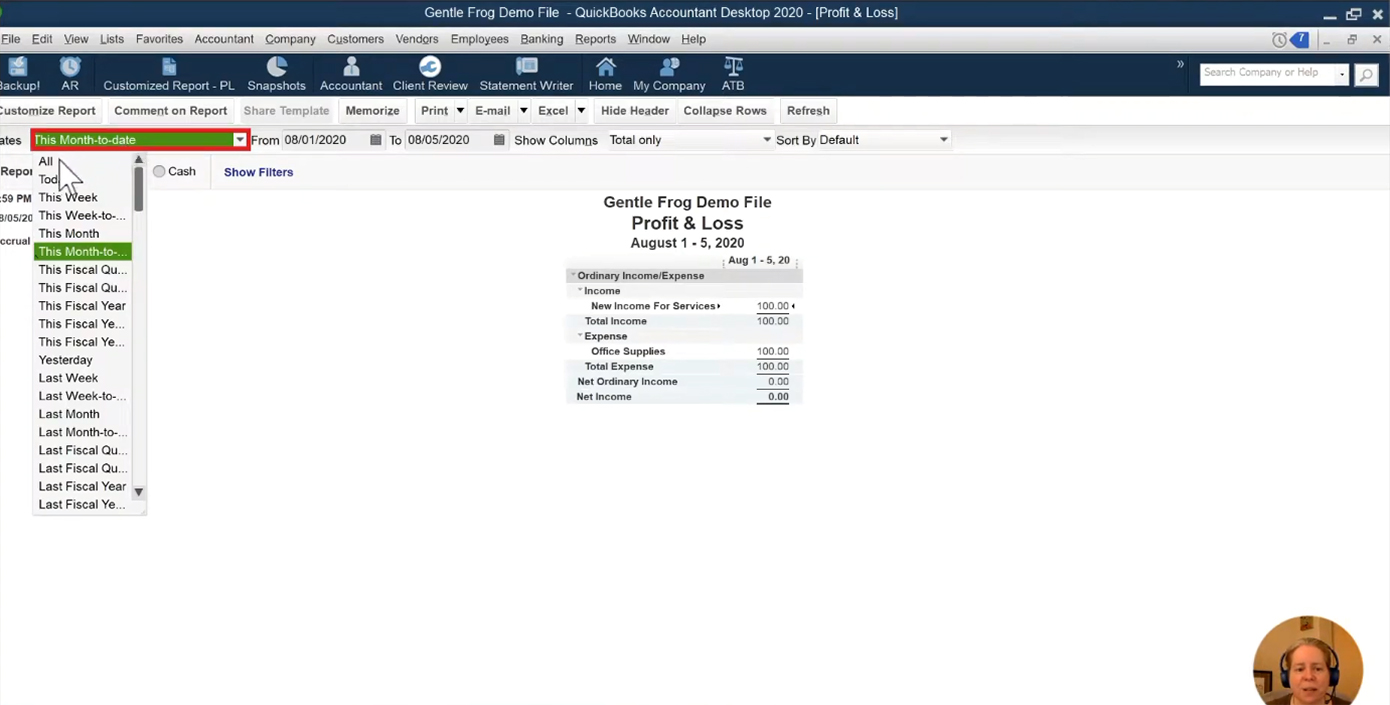Open the AR icon in the toolbar
The width and height of the screenshot is (1390, 705).
coord(70,74)
